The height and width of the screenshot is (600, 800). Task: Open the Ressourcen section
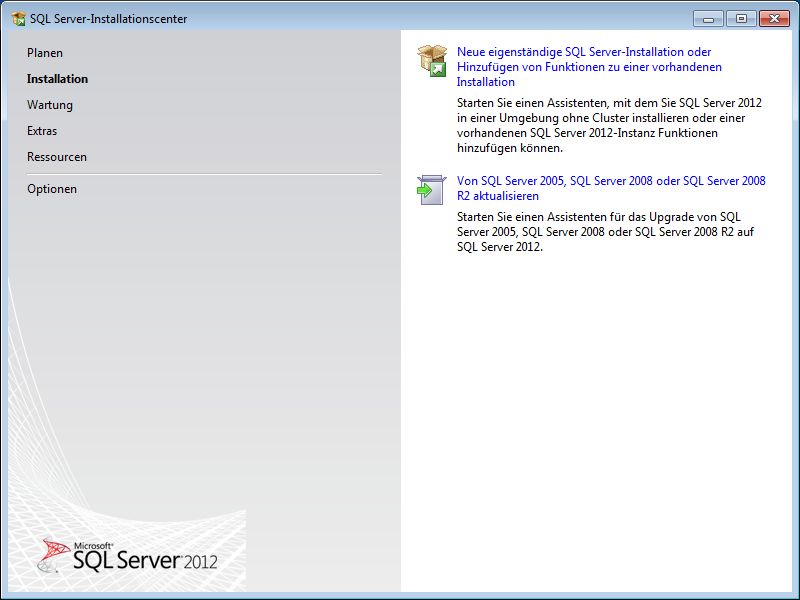tap(57, 157)
